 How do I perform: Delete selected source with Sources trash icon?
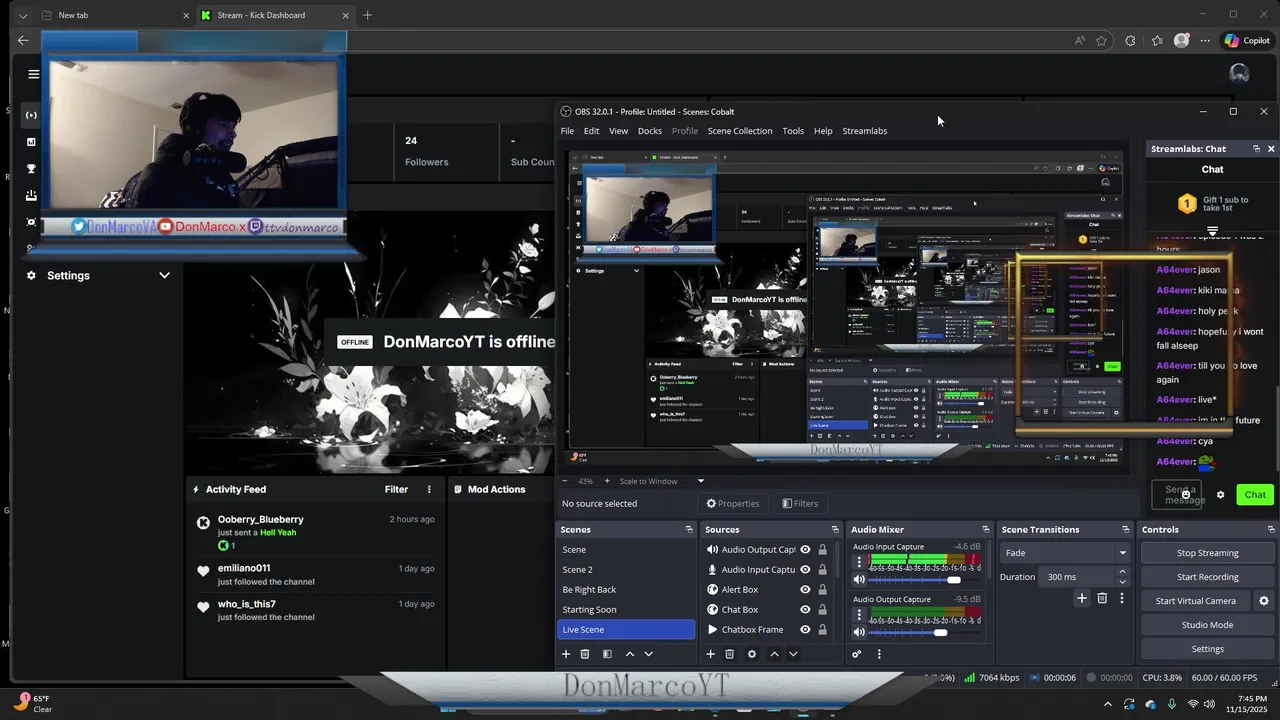tap(729, 654)
